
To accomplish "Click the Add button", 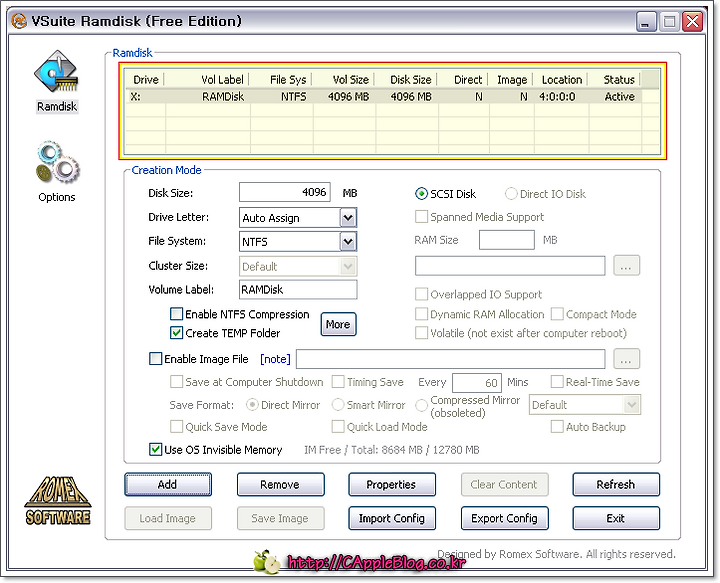I will (168, 484).
